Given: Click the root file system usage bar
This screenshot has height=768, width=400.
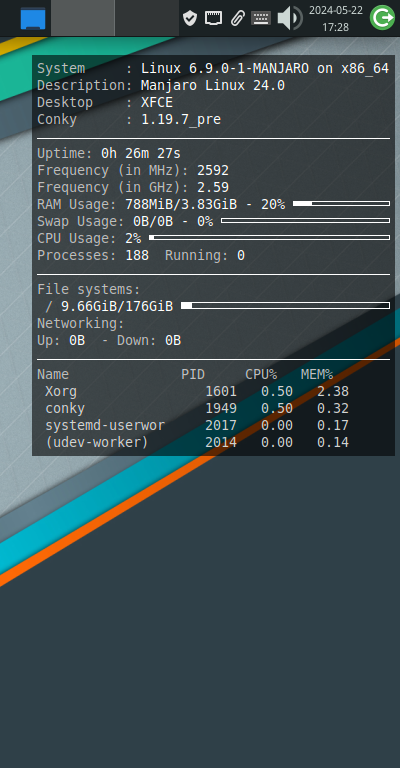Looking at the screenshot, I should click(285, 306).
